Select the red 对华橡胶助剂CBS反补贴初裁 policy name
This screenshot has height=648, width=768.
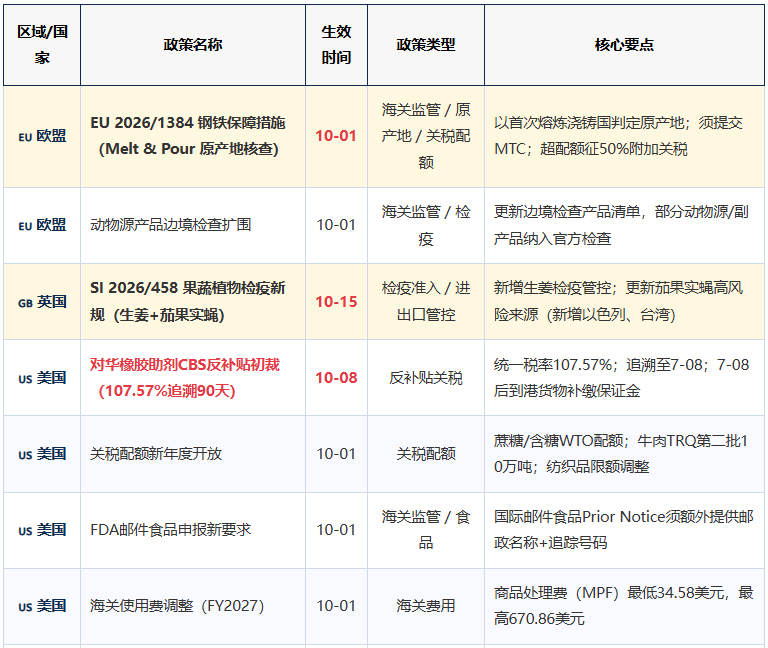click(x=185, y=378)
